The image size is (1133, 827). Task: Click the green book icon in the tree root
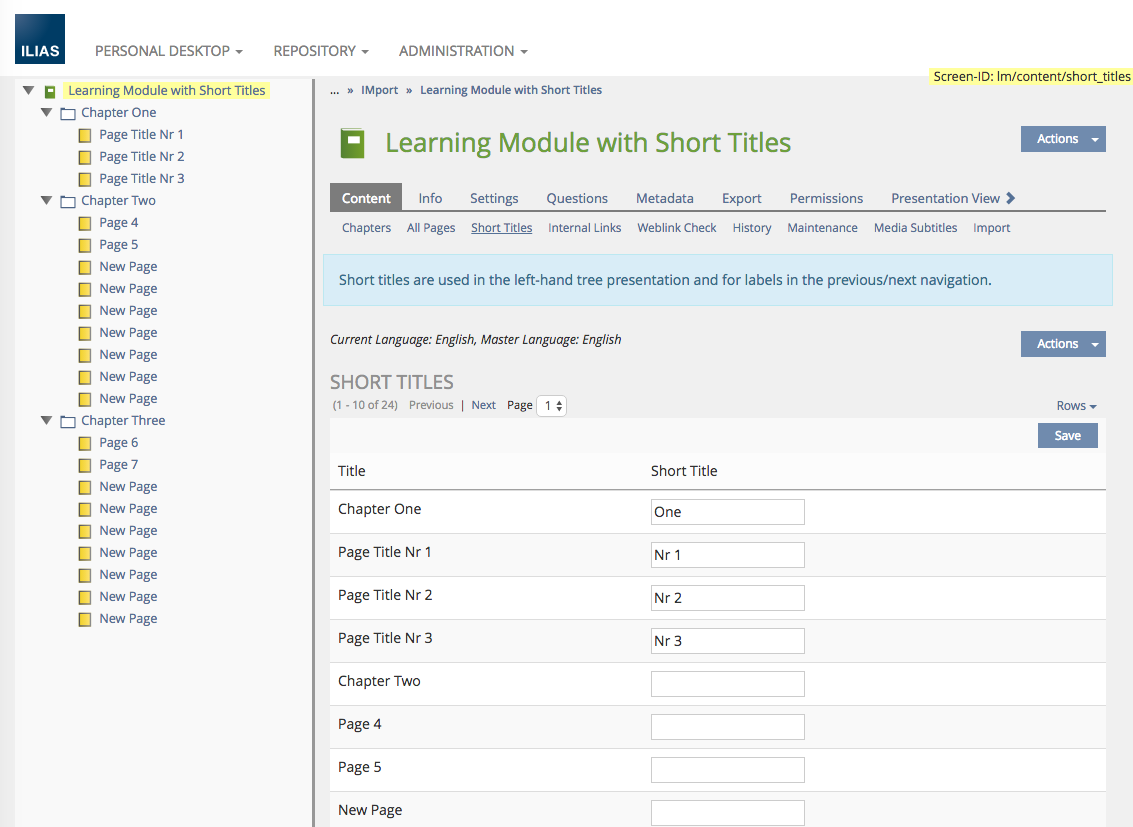click(50, 91)
